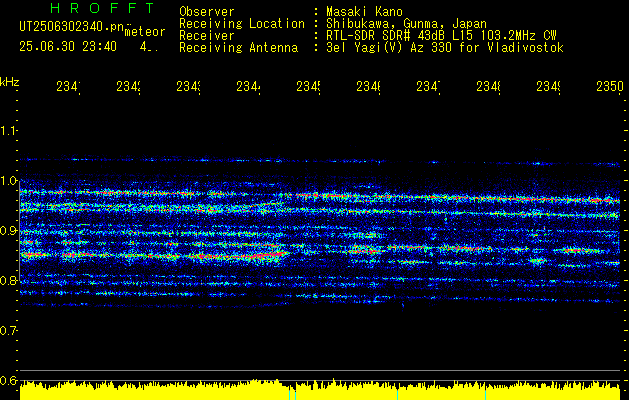Select 3el Yagi(V) Az 330 antenna text

pos(445,48)
